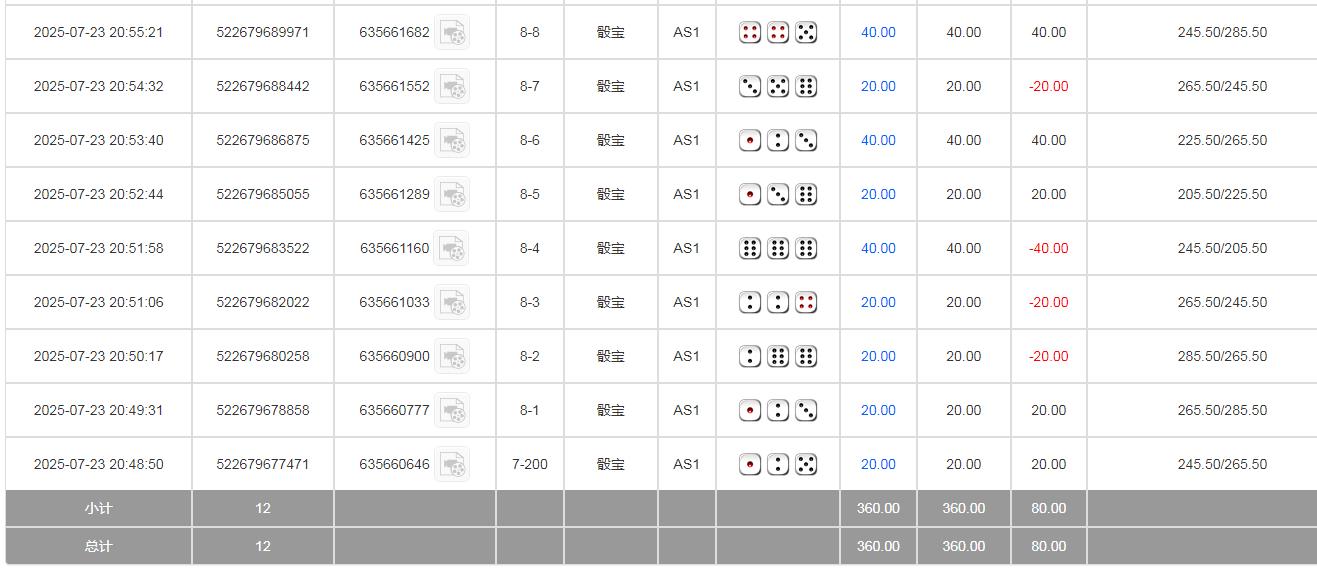Open video replay for round 635661552

coord(452,87)
